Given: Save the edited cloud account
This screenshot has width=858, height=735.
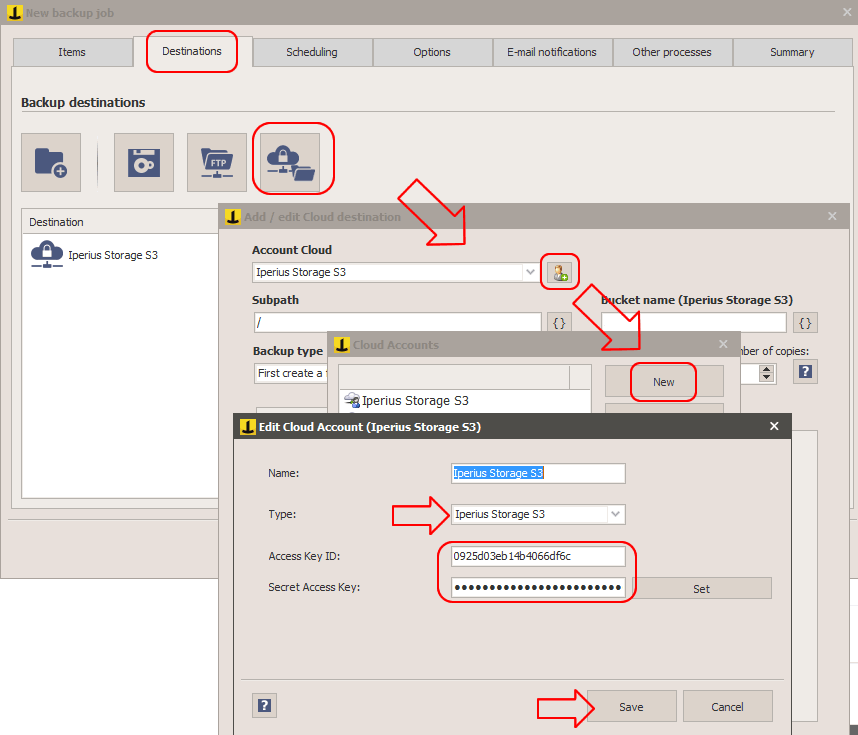Looking at the screenshot, I should click(x=631, y=705).
